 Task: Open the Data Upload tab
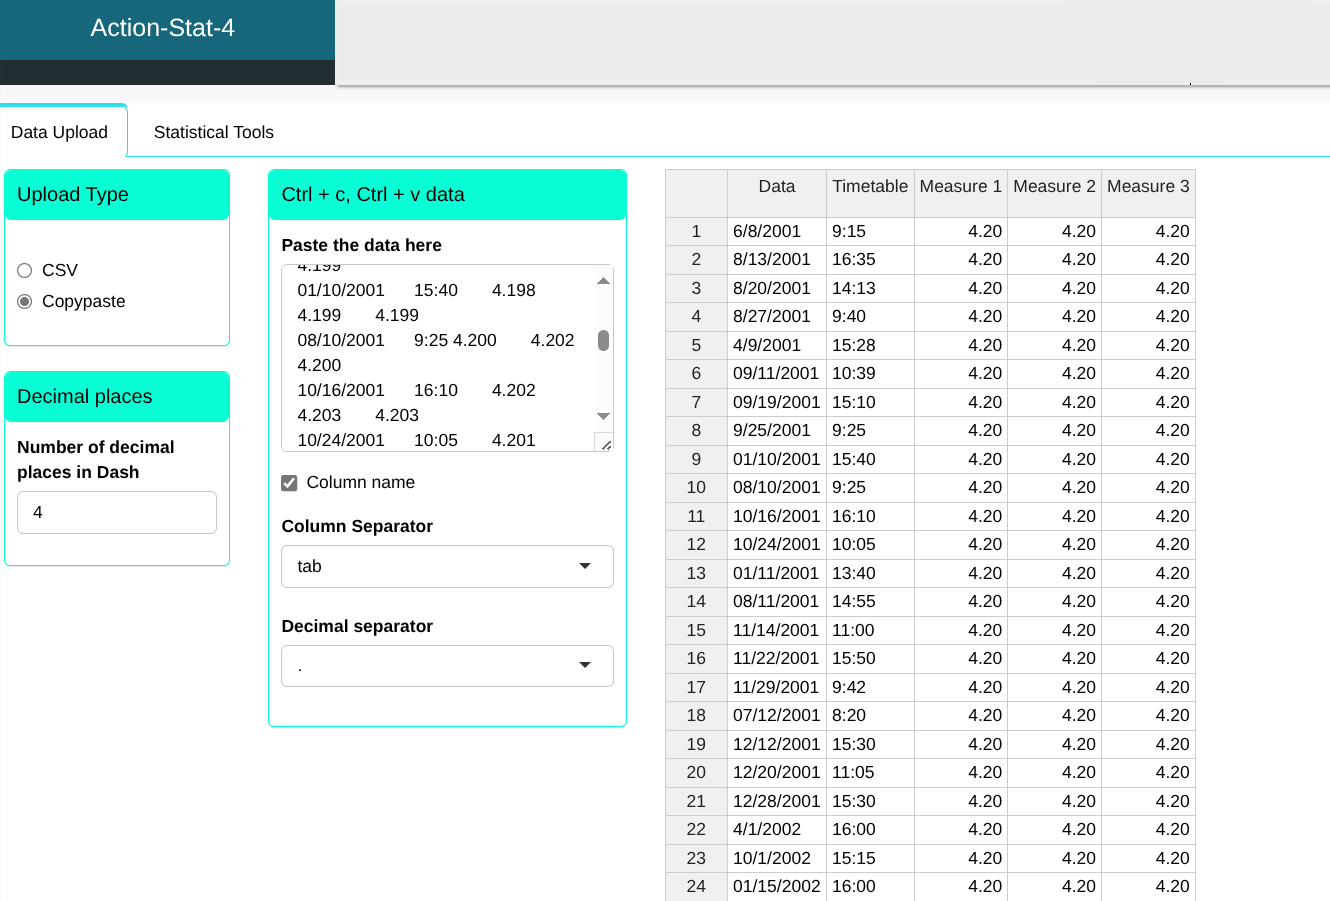[x=60, y=132]
